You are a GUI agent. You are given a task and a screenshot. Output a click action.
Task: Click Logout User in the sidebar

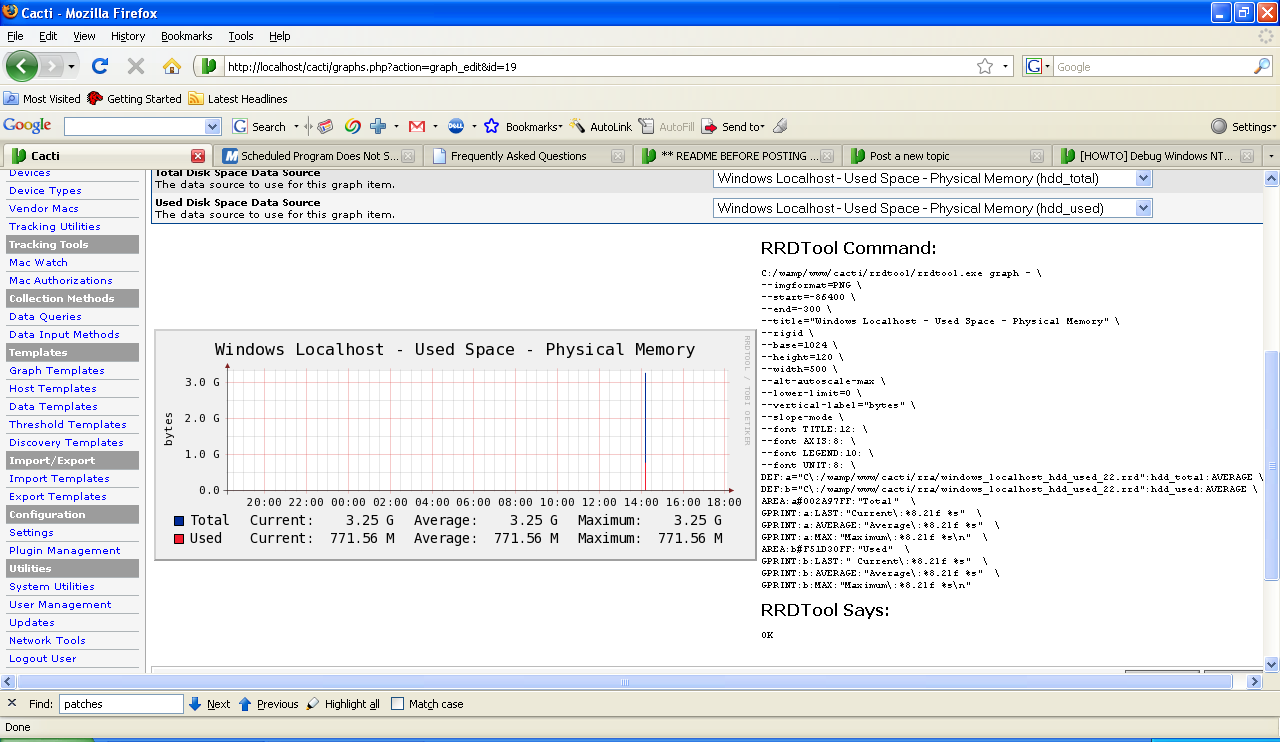pyautogui.click(x=42, y=658)
